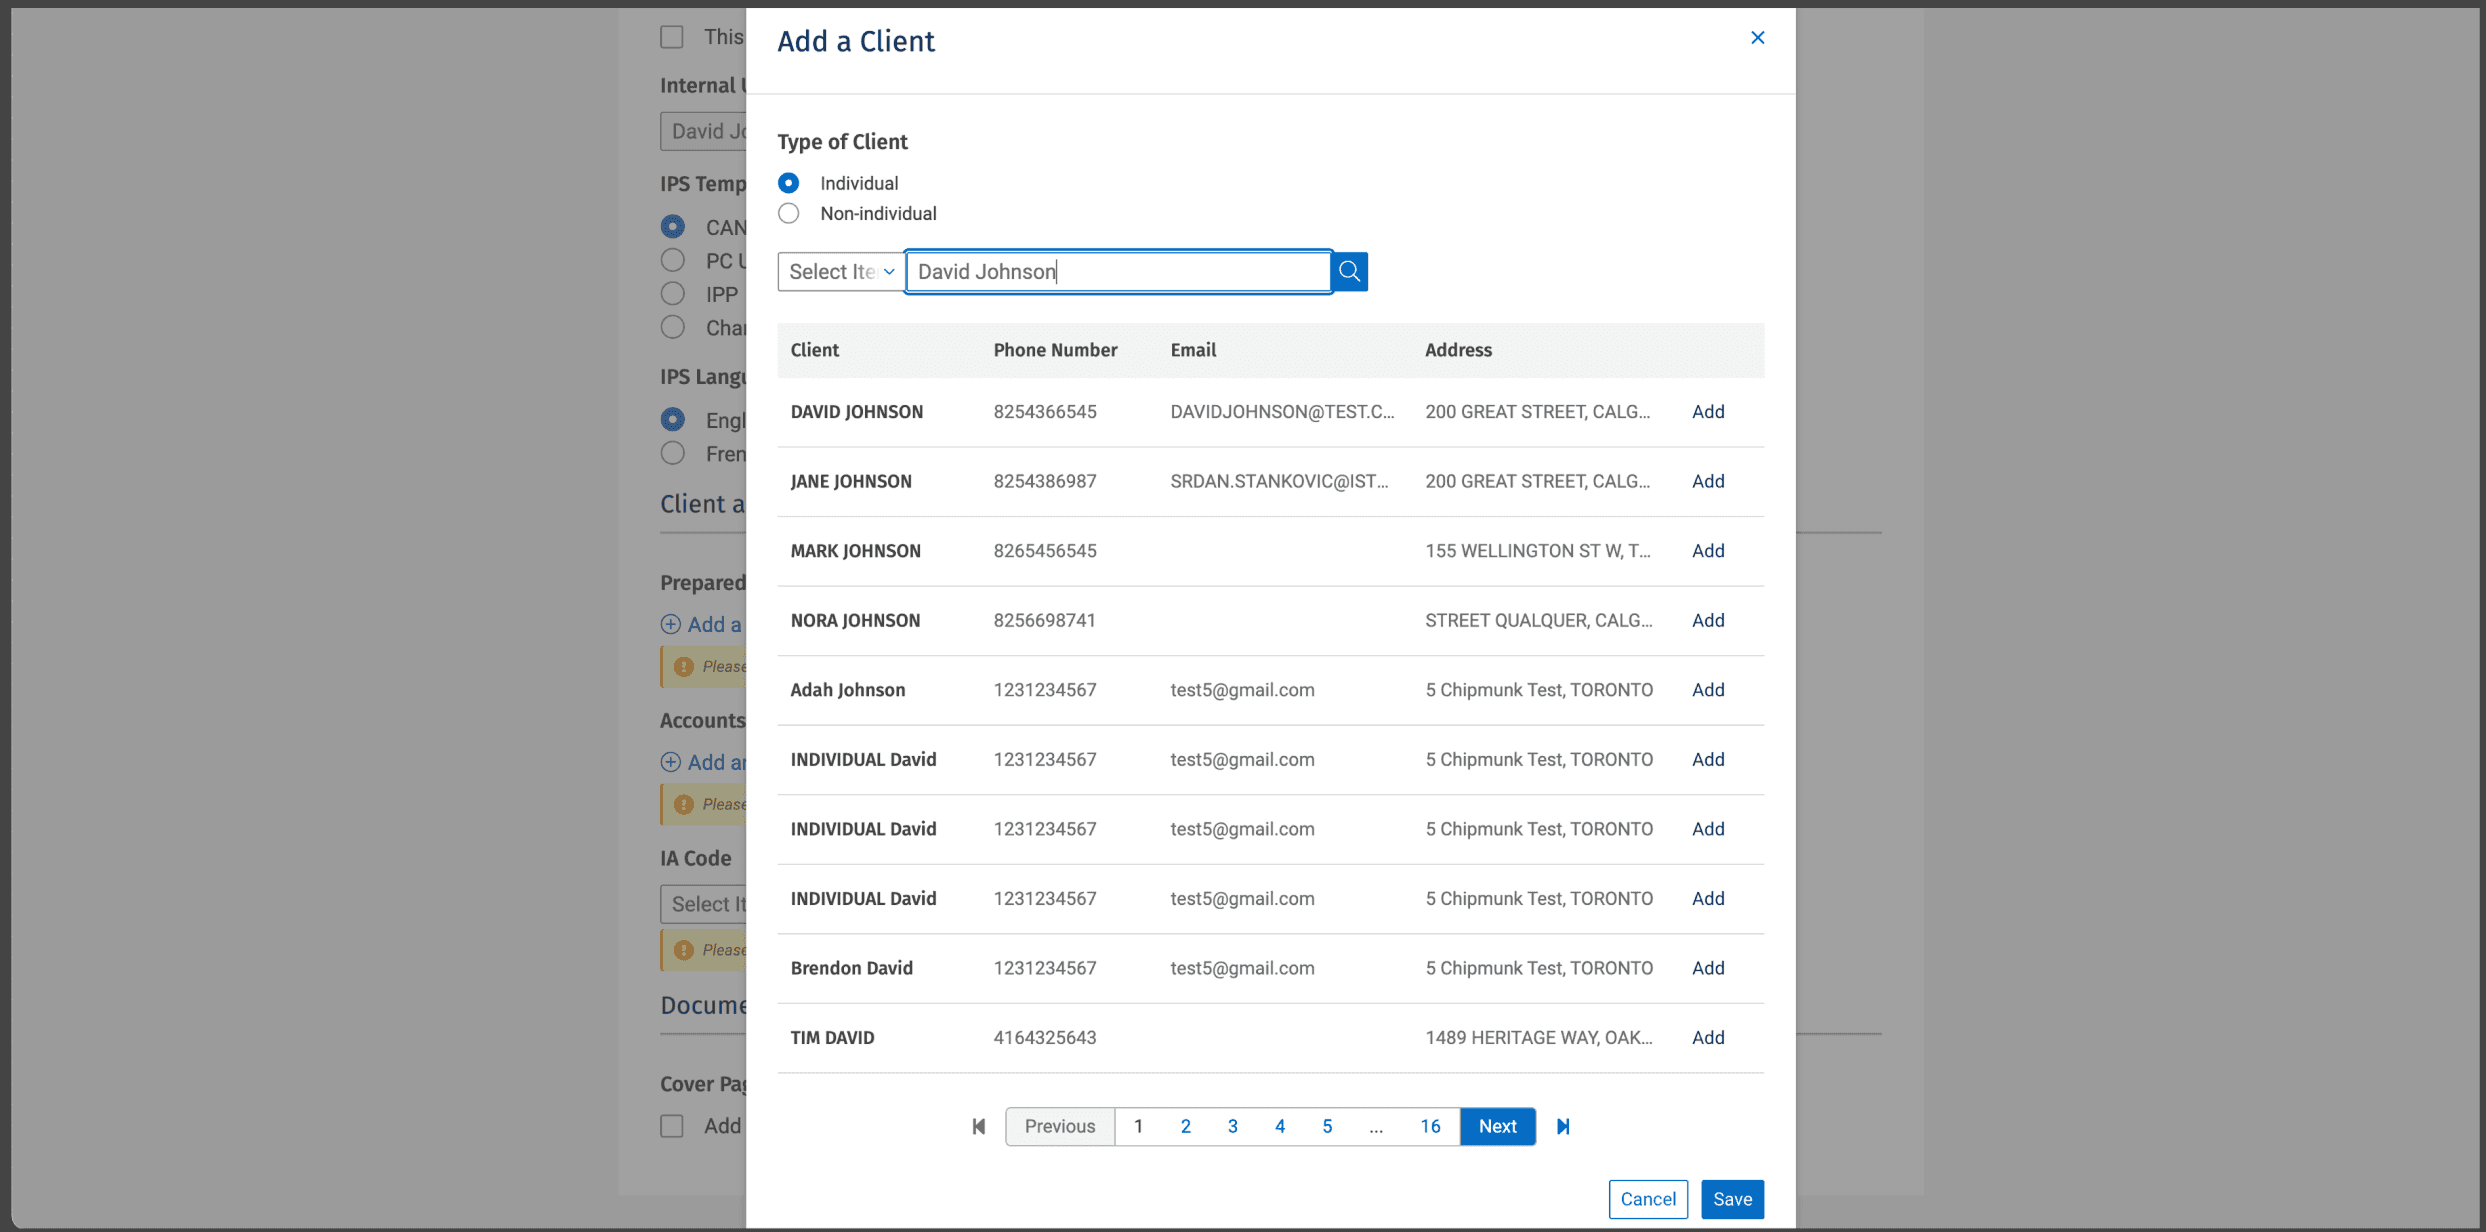Screen dimensions: 2486x1232
Task: Go to results page 16
Action: point(1430,1126)
